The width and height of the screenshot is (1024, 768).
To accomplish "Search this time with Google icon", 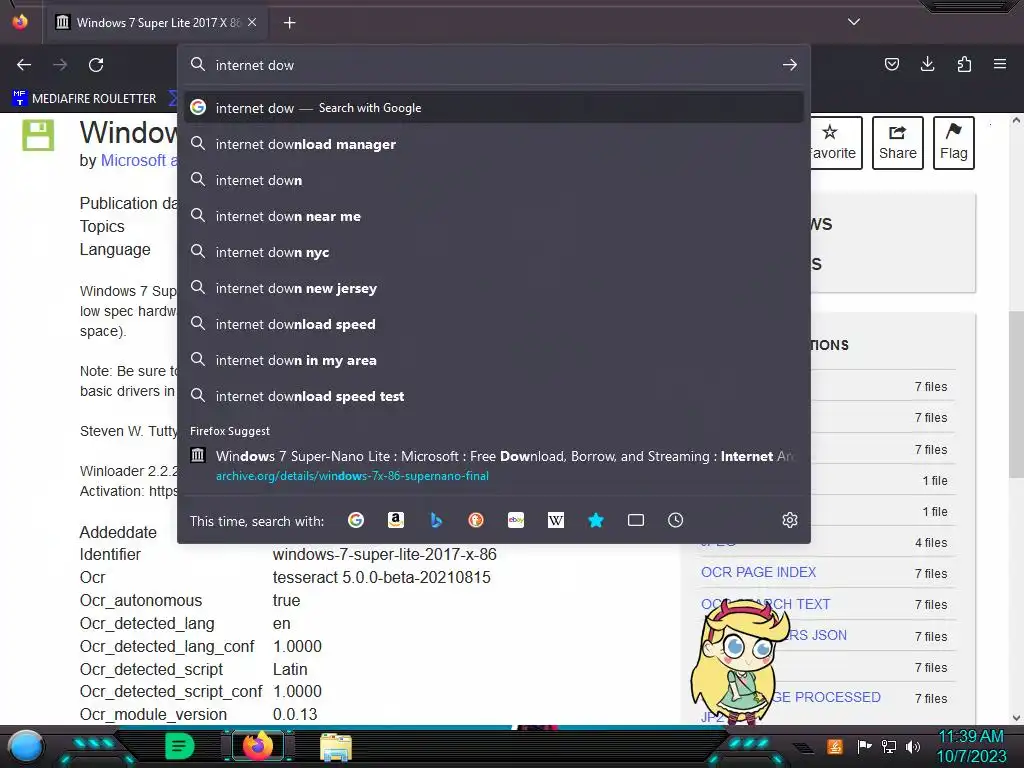I will click(356, 520).
